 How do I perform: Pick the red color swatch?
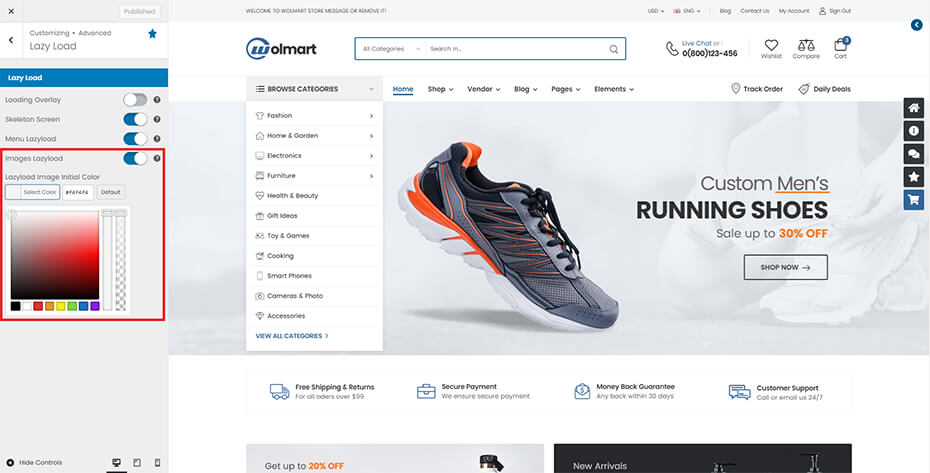[38, 306]
